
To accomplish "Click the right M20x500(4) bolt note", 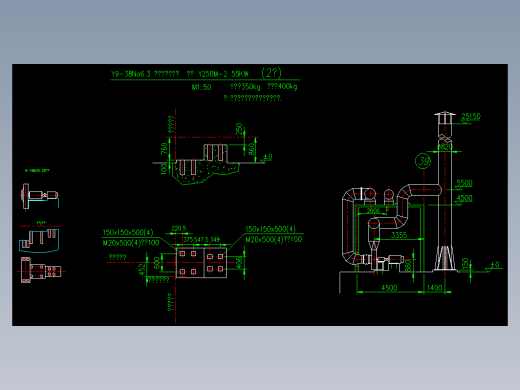I will point(274,239).
